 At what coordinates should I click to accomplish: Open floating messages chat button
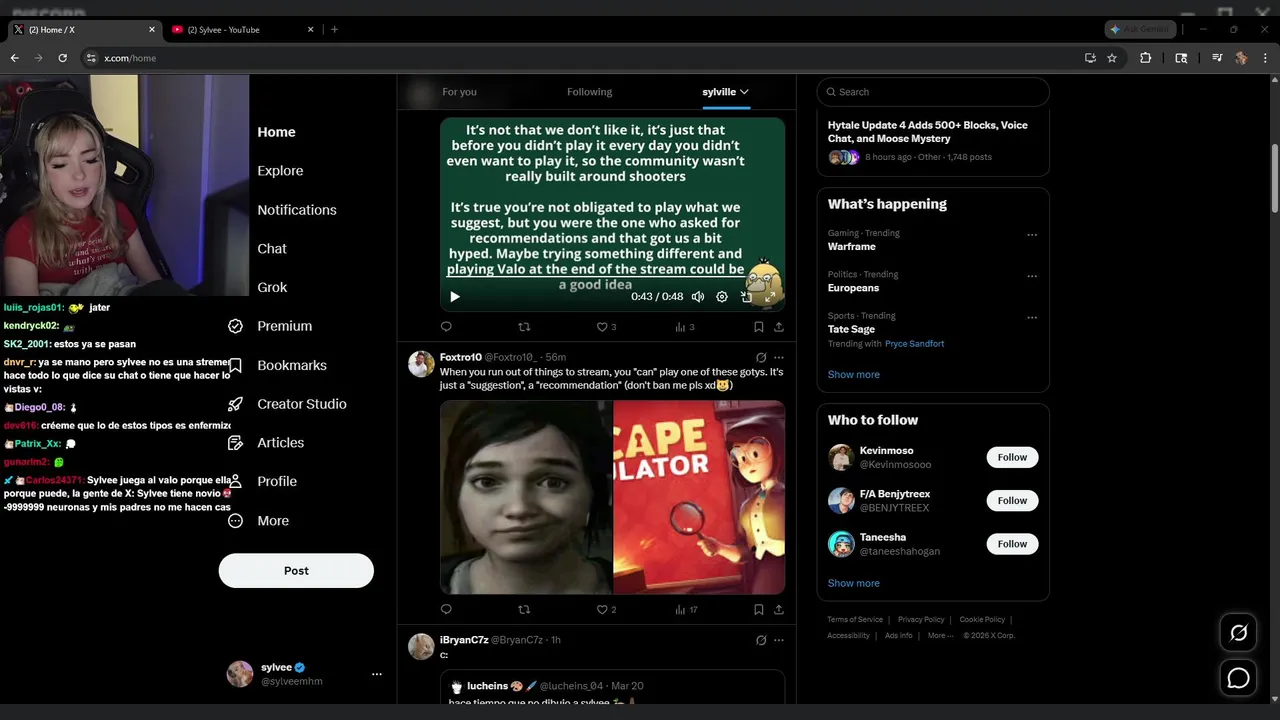click(x=1238, y=678)
